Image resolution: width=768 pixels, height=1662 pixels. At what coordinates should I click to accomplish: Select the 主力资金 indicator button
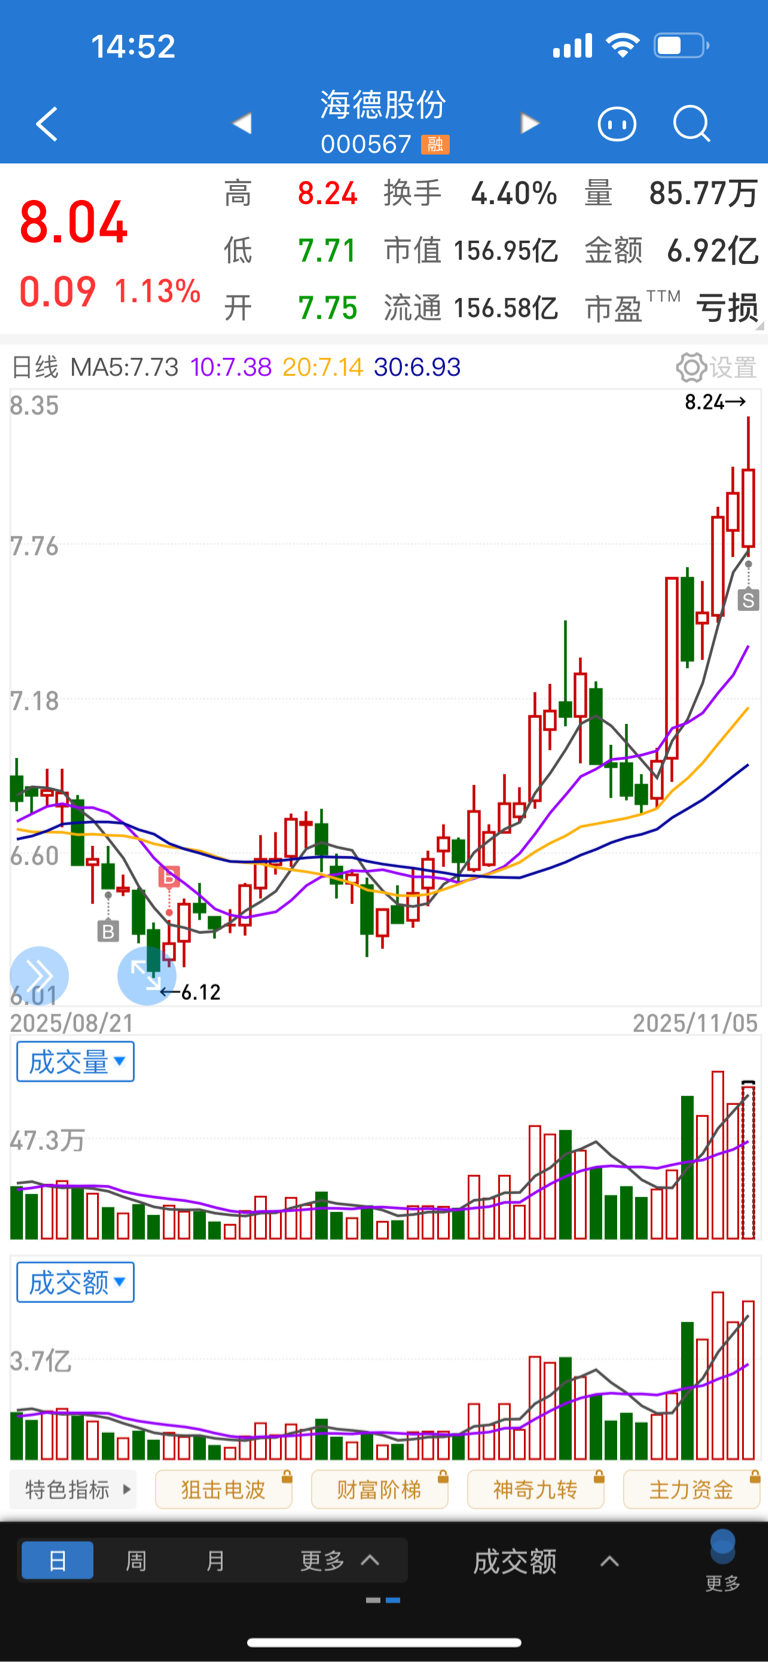691,1490
